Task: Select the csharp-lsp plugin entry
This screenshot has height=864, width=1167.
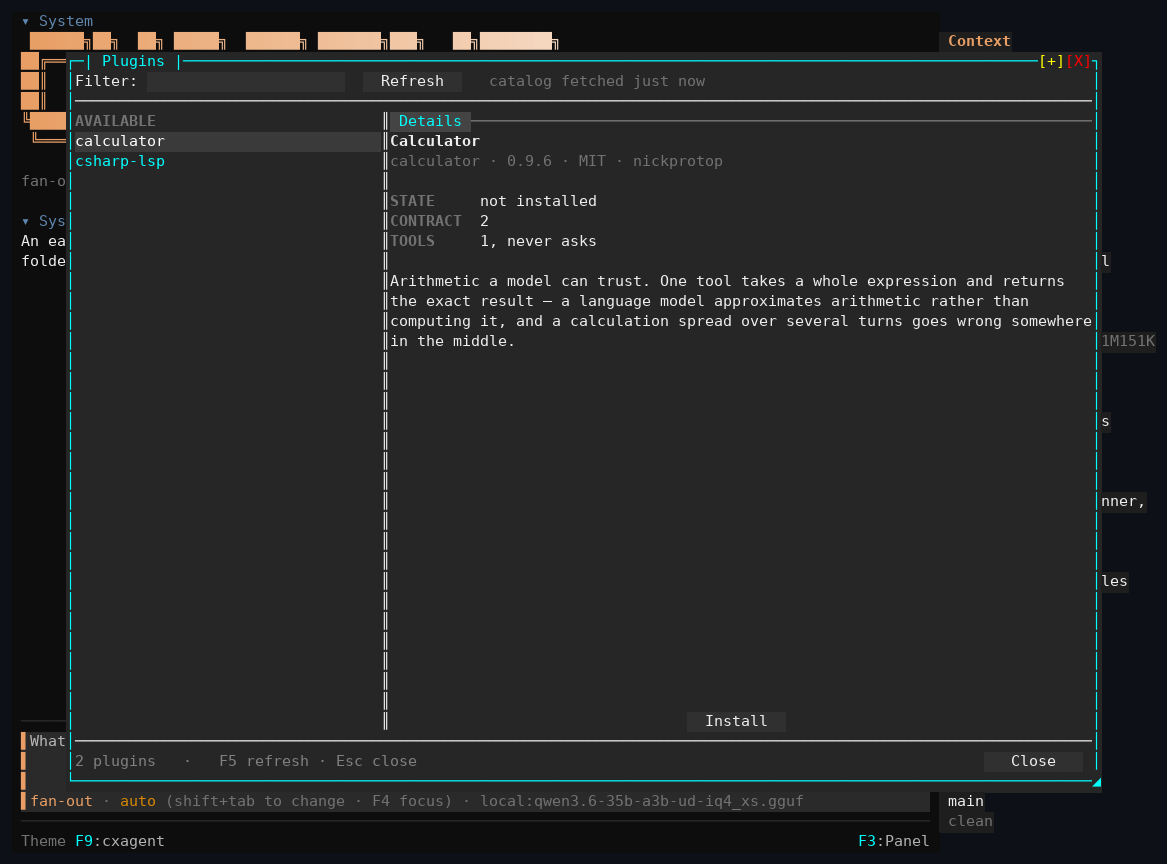Action: point(120,161)
